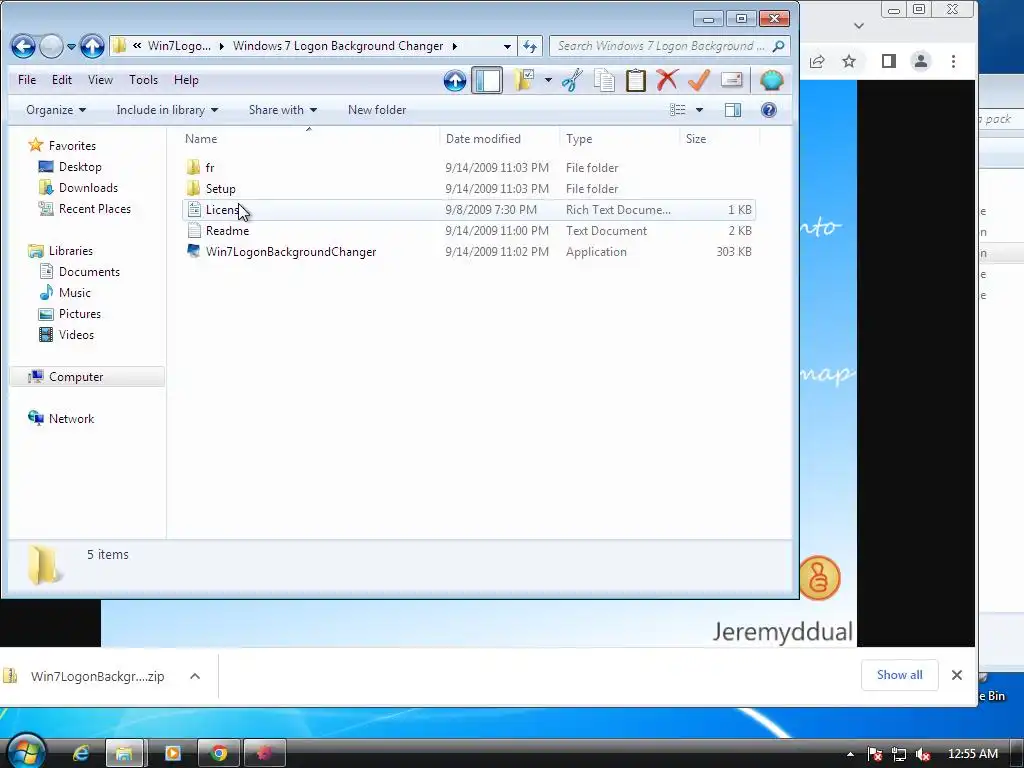
Task: Click the red Delete X icon
Action: 667,80
